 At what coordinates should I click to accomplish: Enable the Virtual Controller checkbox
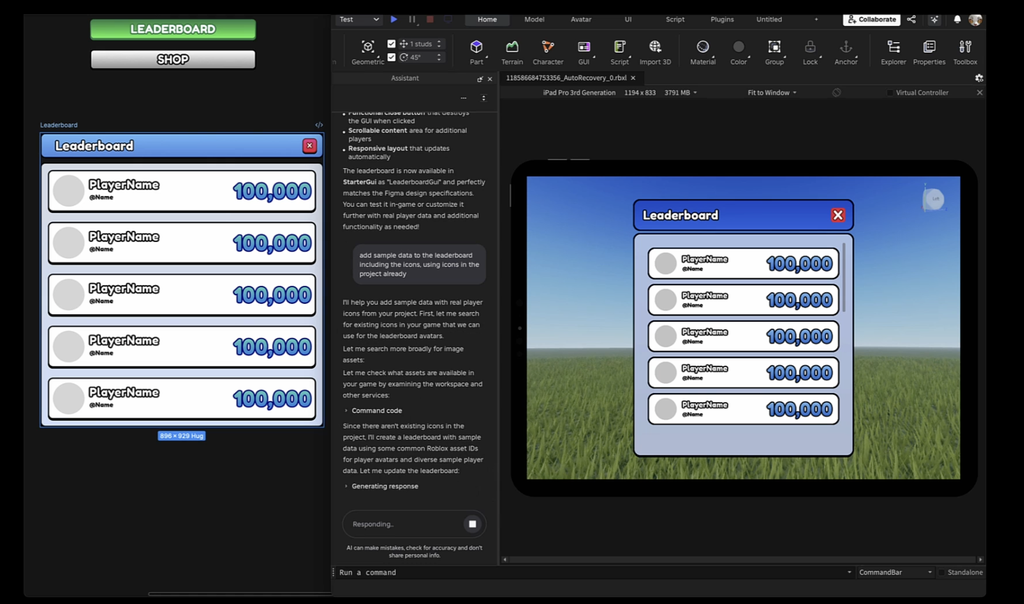[890, 93]
